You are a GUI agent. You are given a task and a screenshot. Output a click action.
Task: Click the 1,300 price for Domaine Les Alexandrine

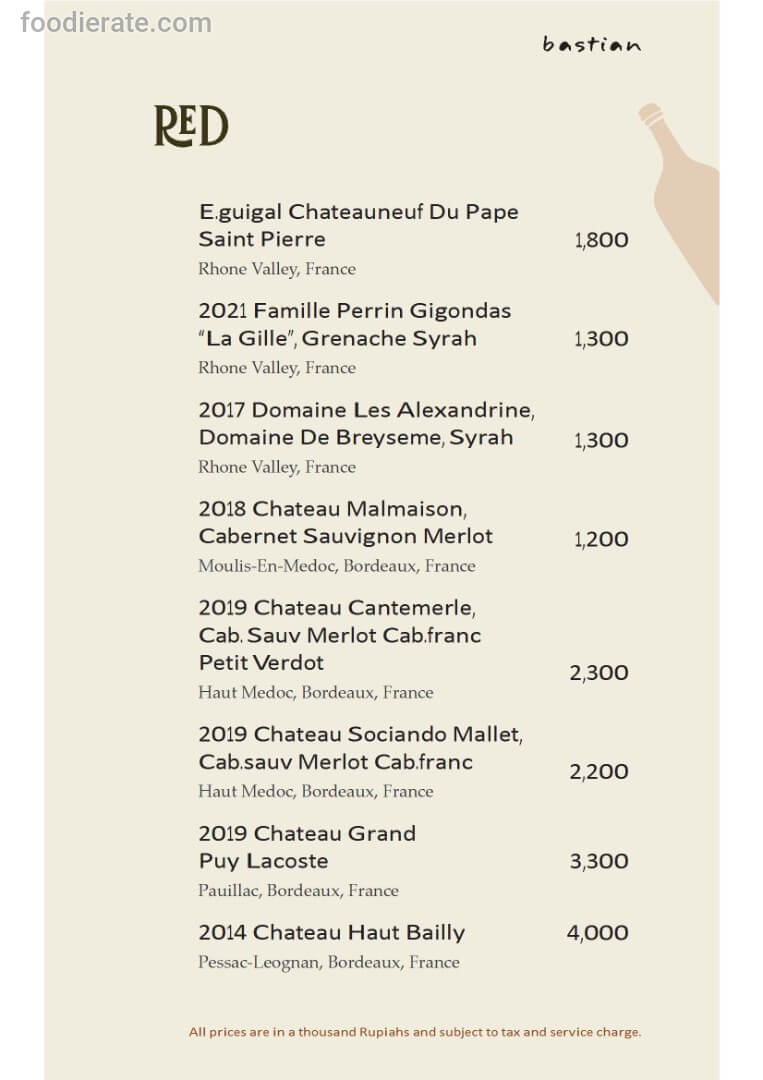coord(601,440)
